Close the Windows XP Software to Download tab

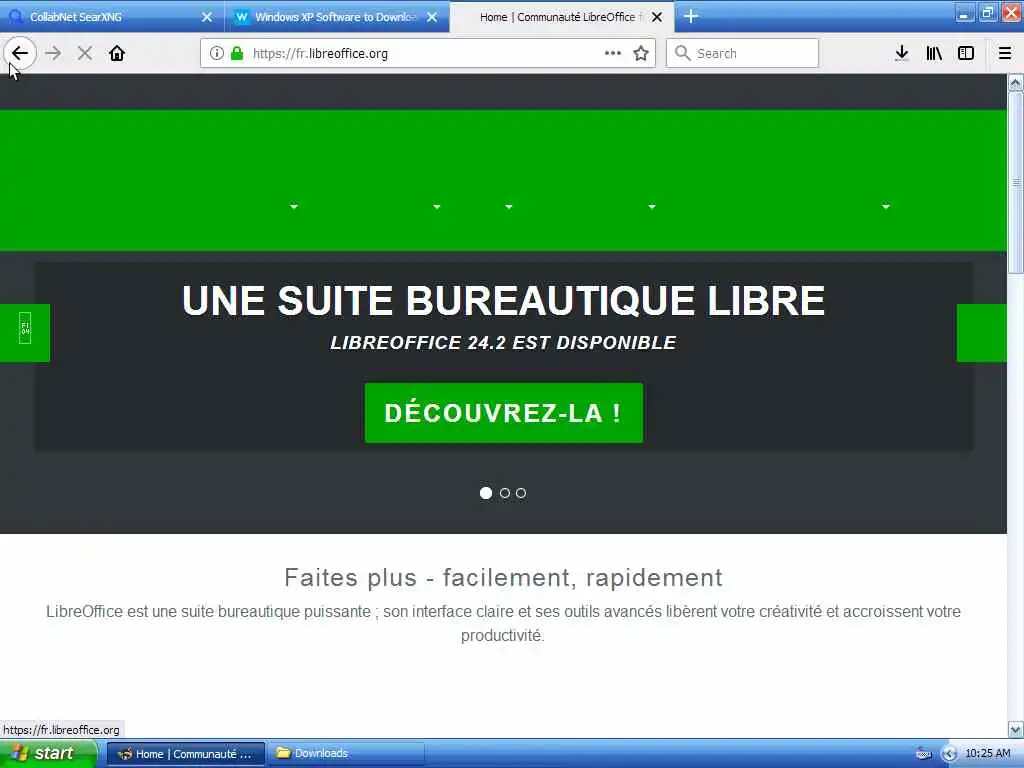432,17
